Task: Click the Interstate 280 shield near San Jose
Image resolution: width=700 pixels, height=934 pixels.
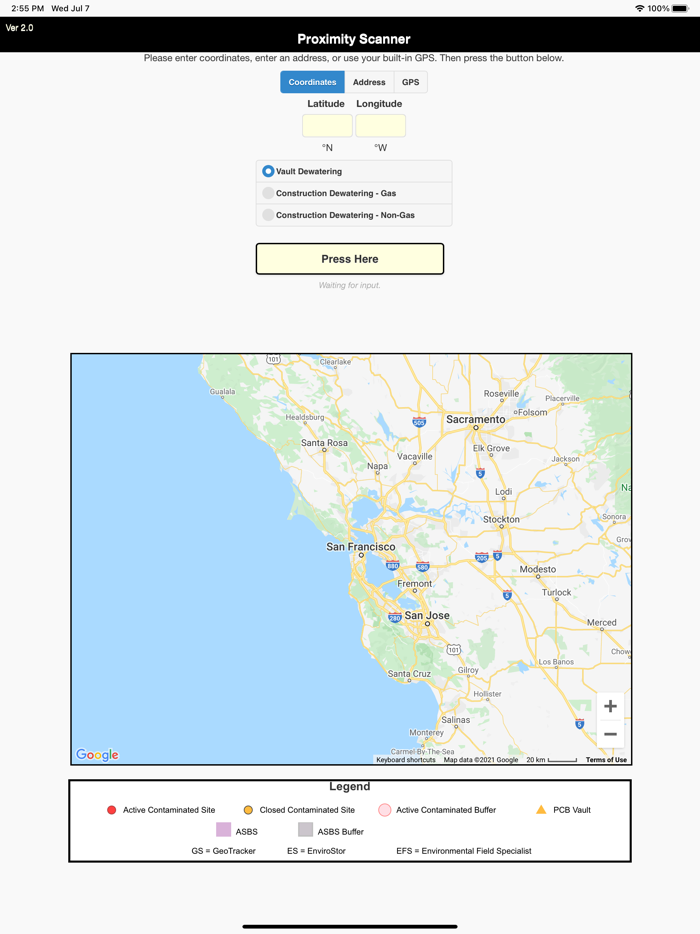Action: pyautogui.click(x=395, y=618)
